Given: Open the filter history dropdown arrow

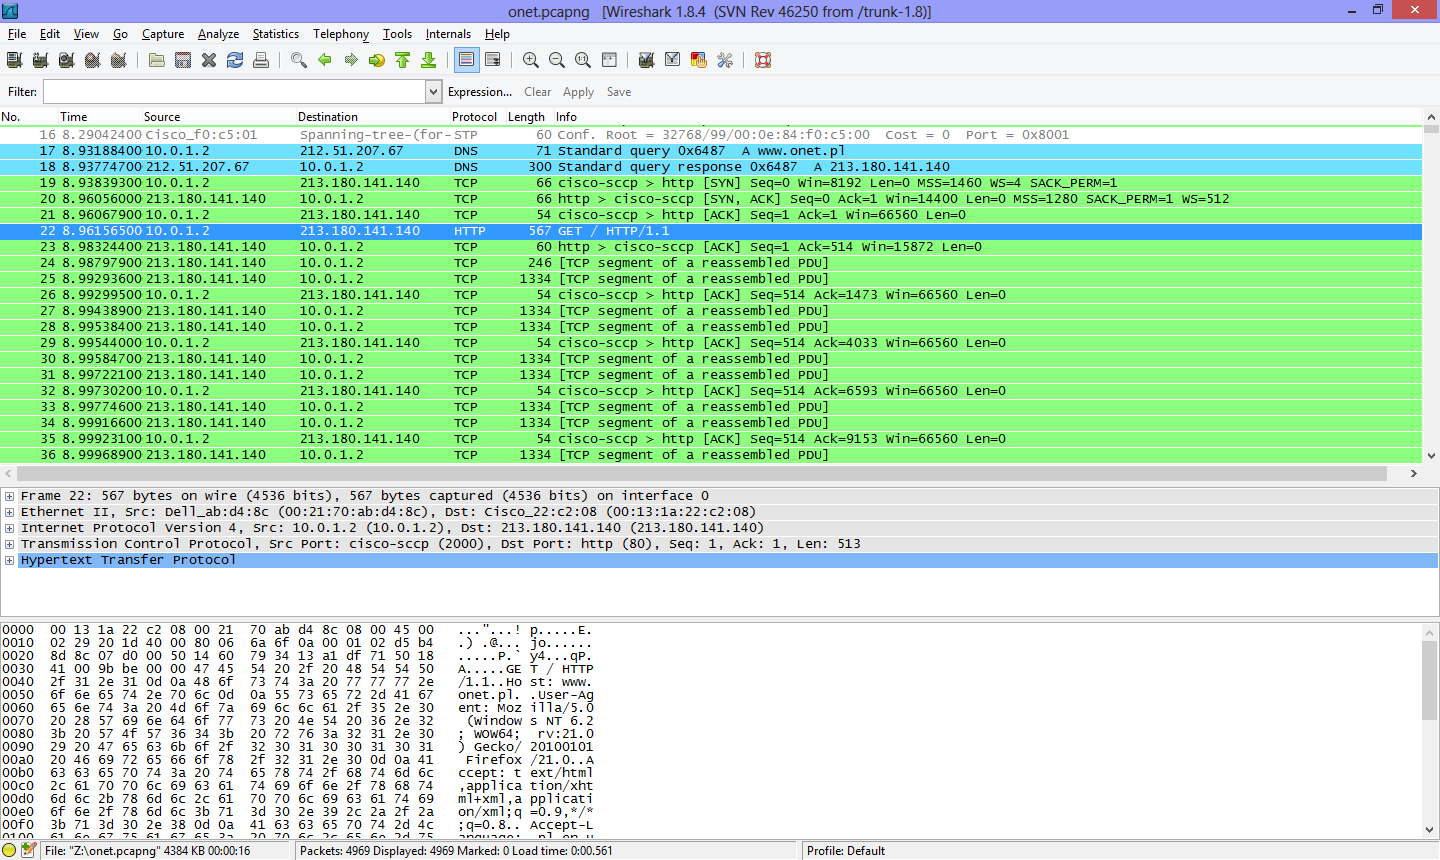Looking at the screenshot, I should [x=434, y=92].
